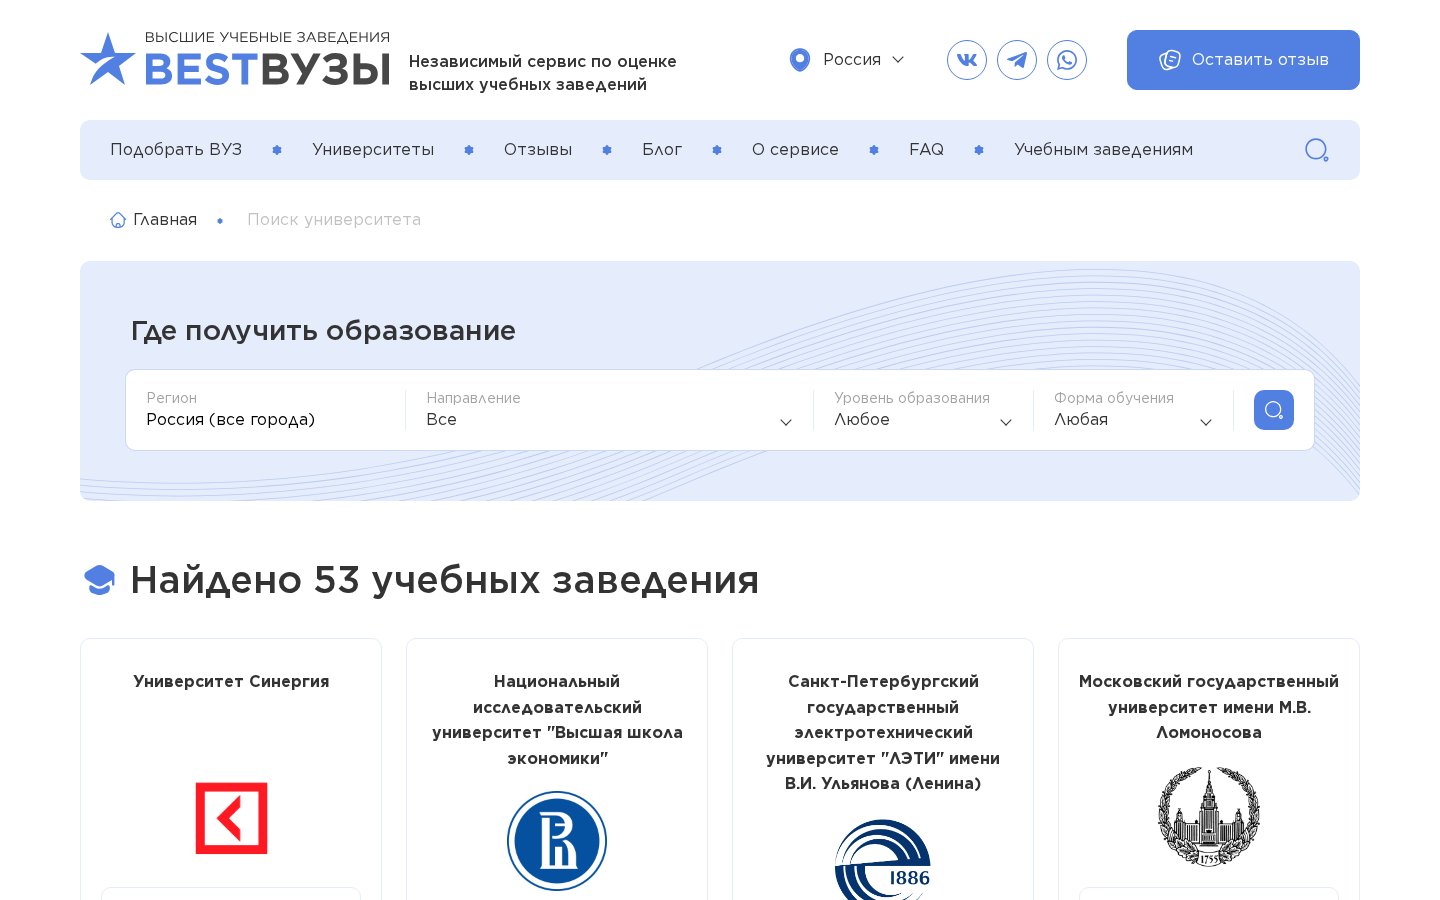Viewport: 1440px width, 900px height.
Task: Click the Оставить отзыв button
Action: click(x=1243, y=60)
